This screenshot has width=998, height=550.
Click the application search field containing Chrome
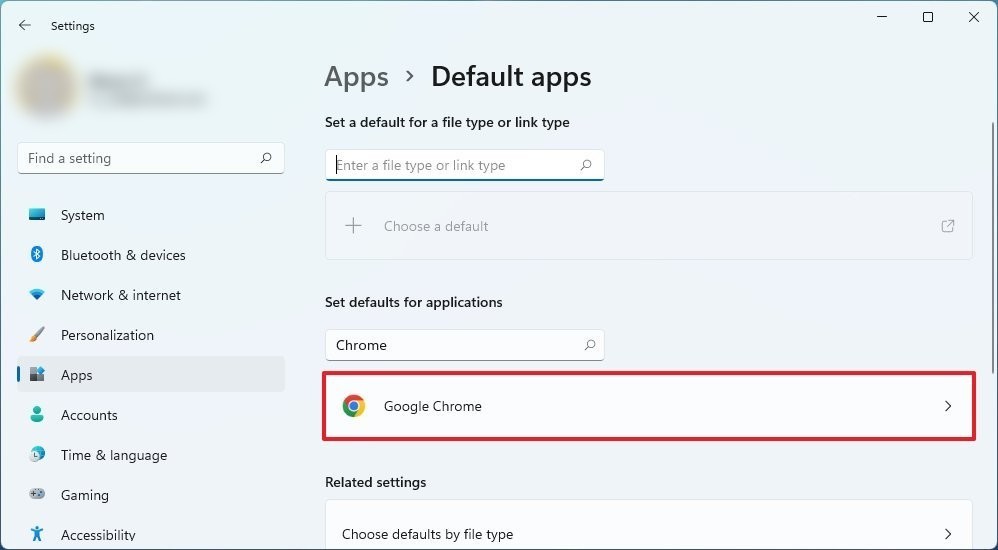tap(465, 344)
